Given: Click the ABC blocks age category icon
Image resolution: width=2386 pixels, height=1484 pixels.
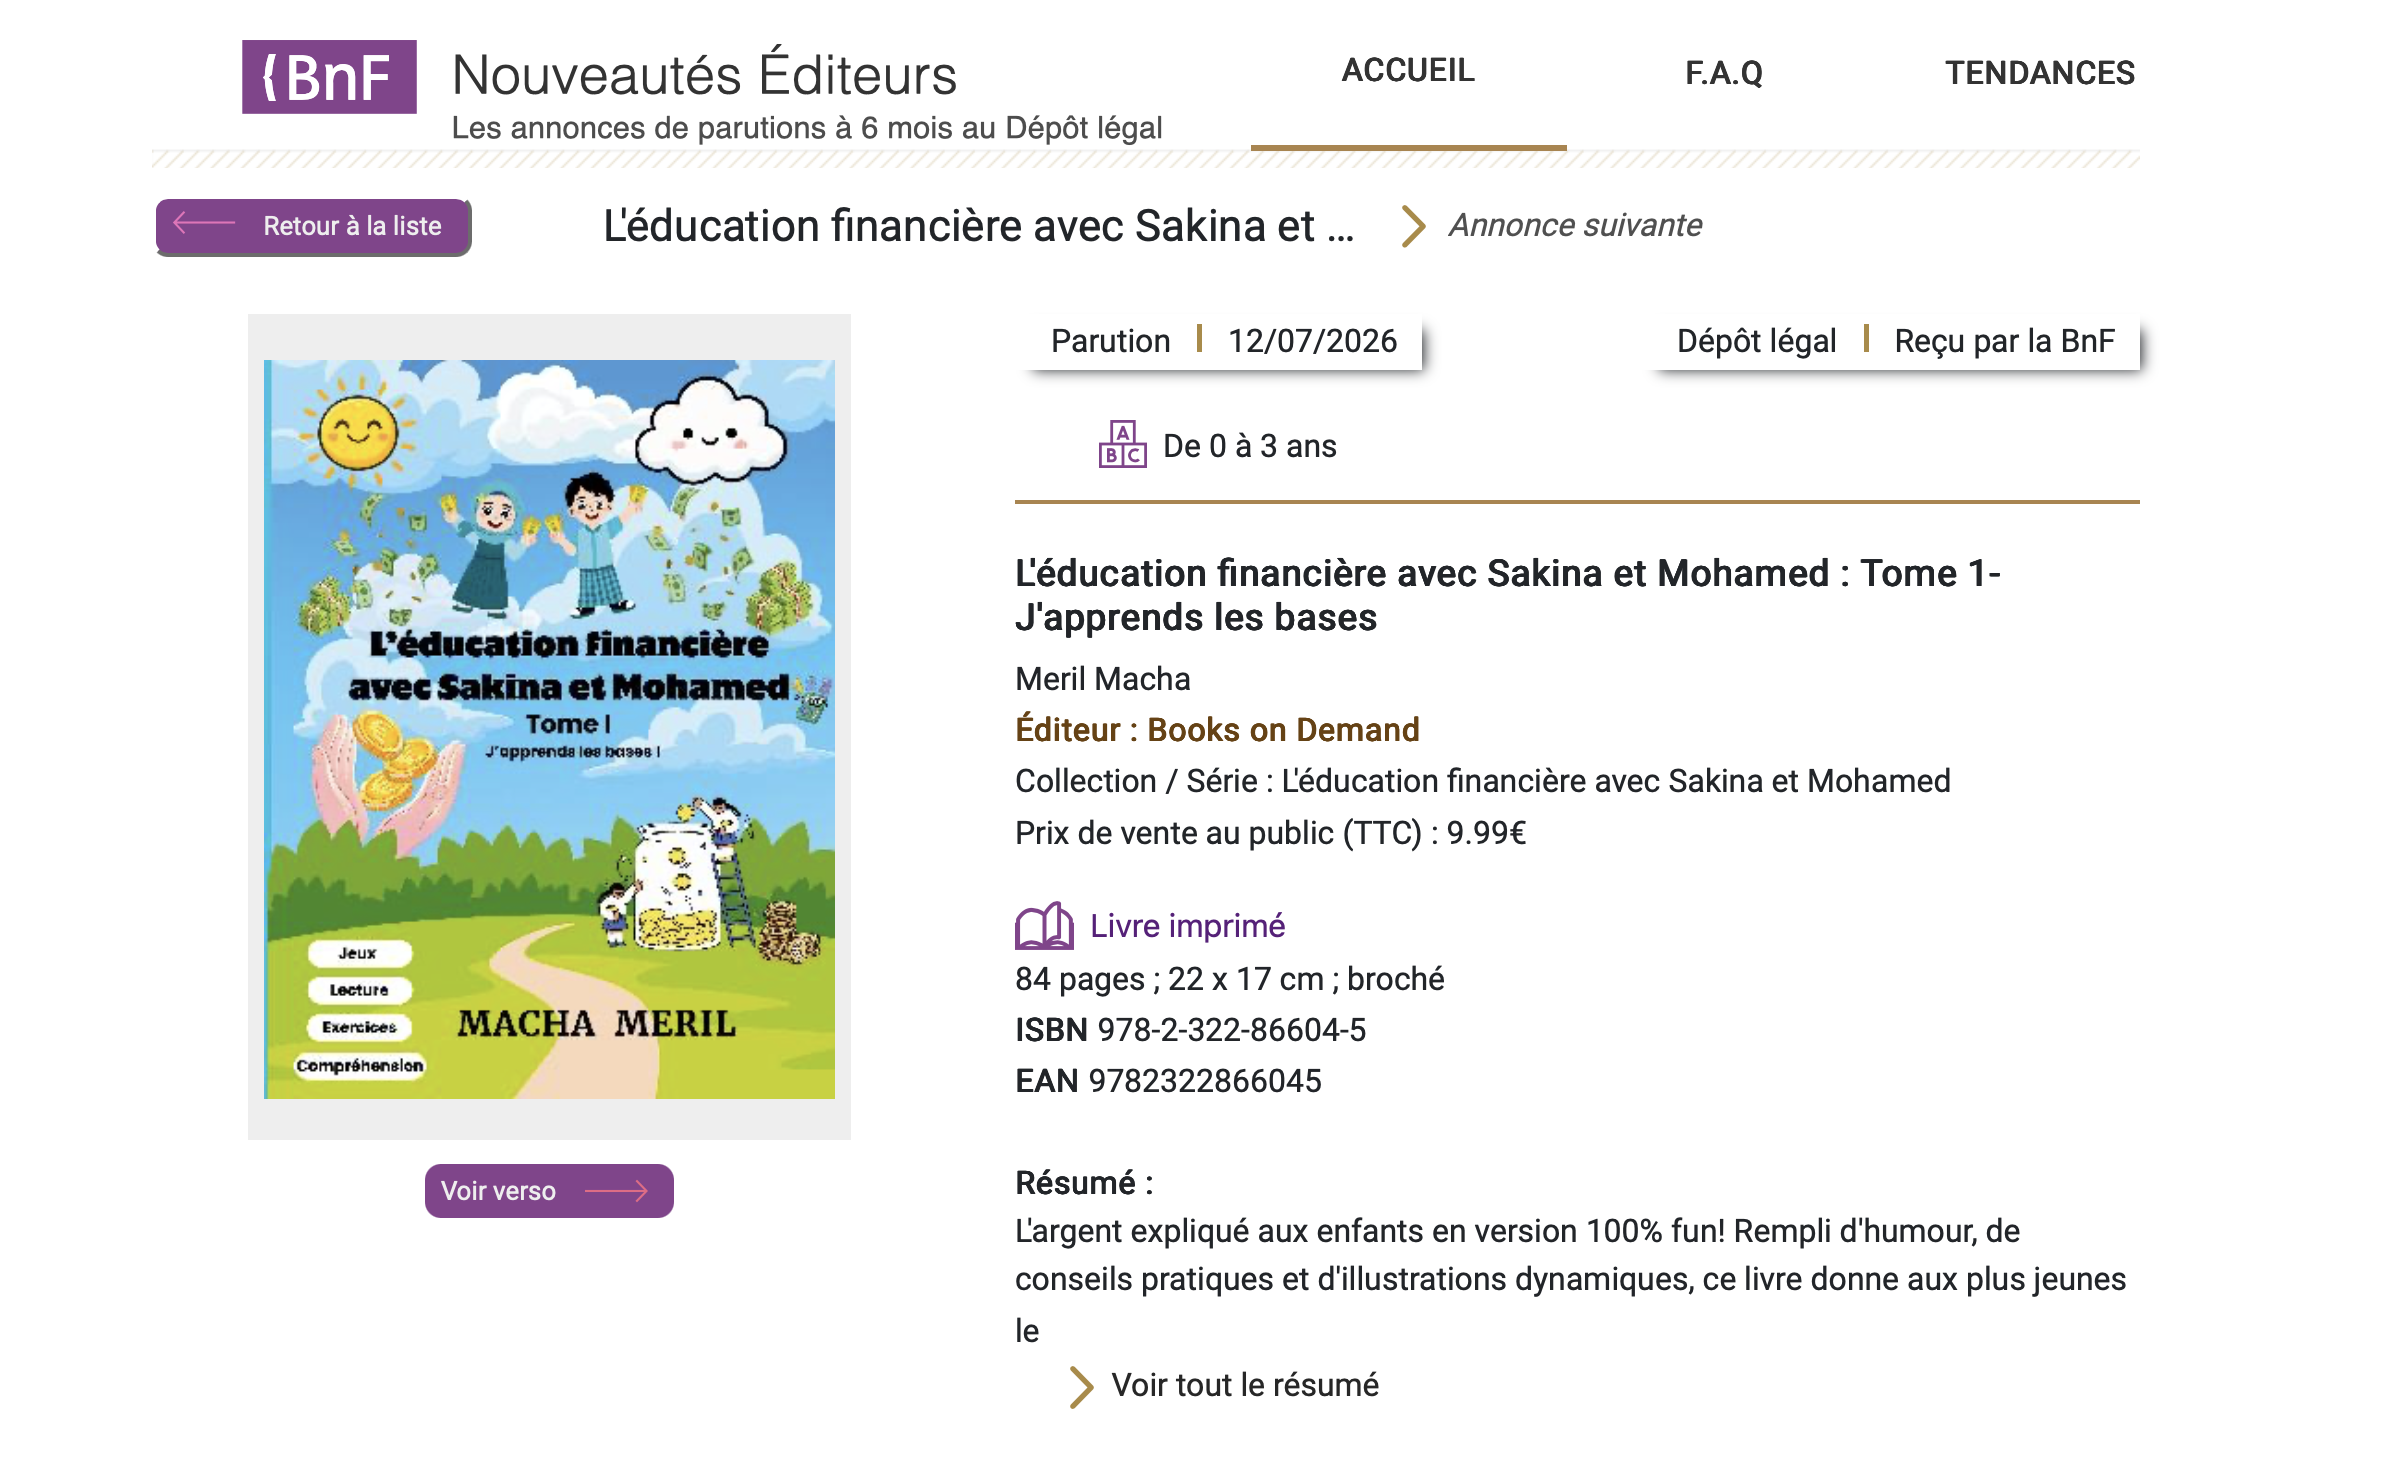Looking at the screenshot, I should [1122, 445].
